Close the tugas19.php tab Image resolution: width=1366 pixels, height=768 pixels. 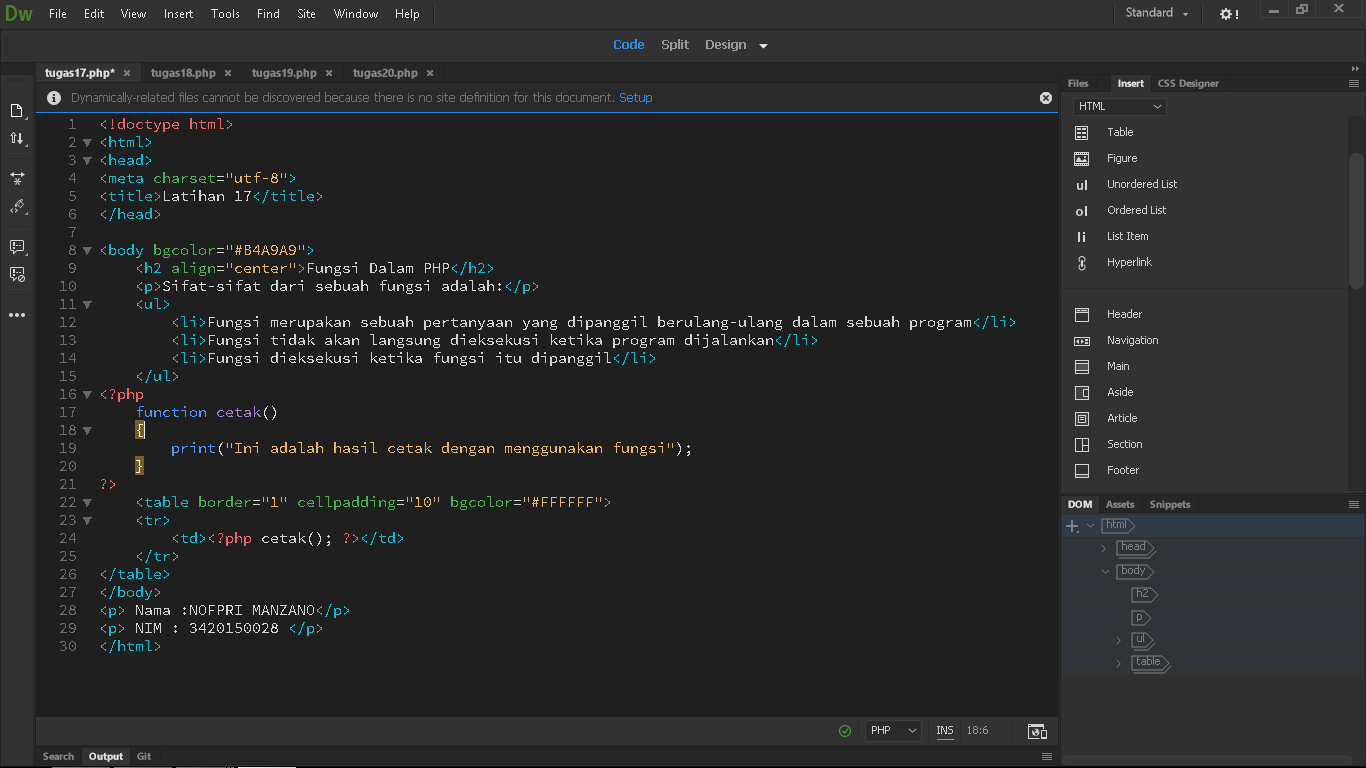tap(329, 73)
